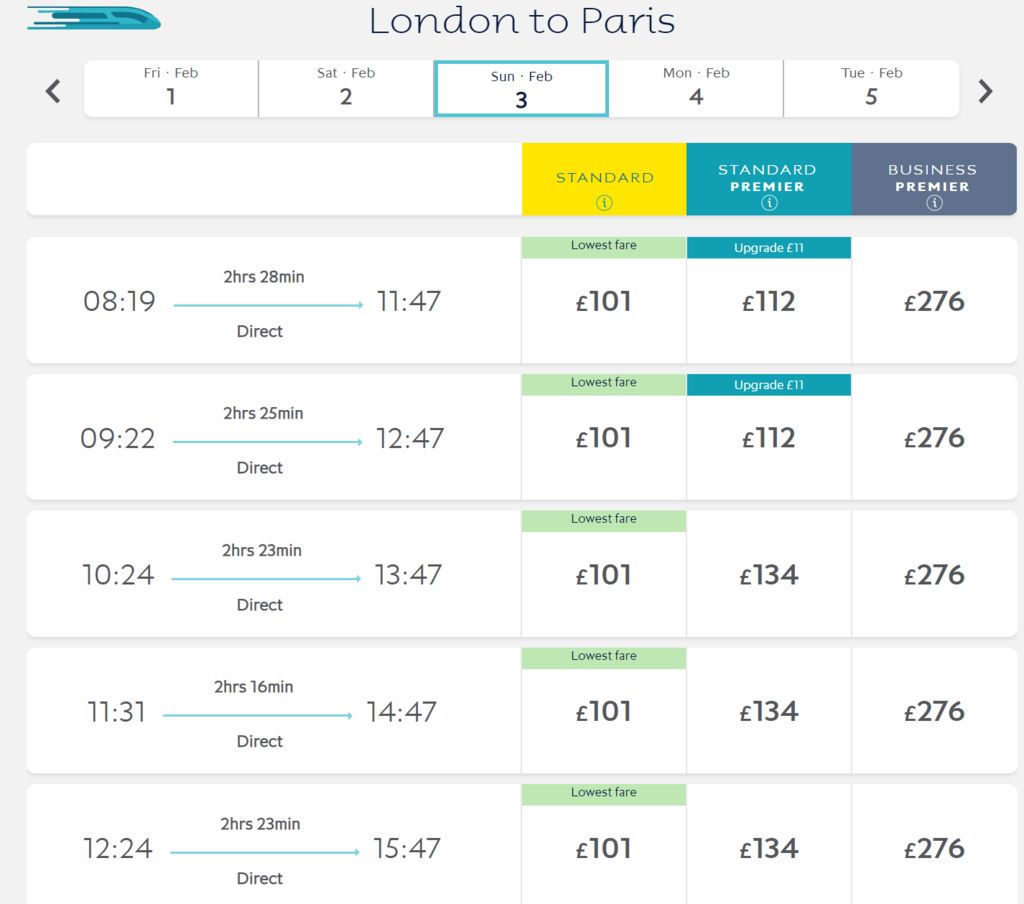Pick £112 Standard Premier on 08:19 train
1024x904 pixels.
(769, 300)
